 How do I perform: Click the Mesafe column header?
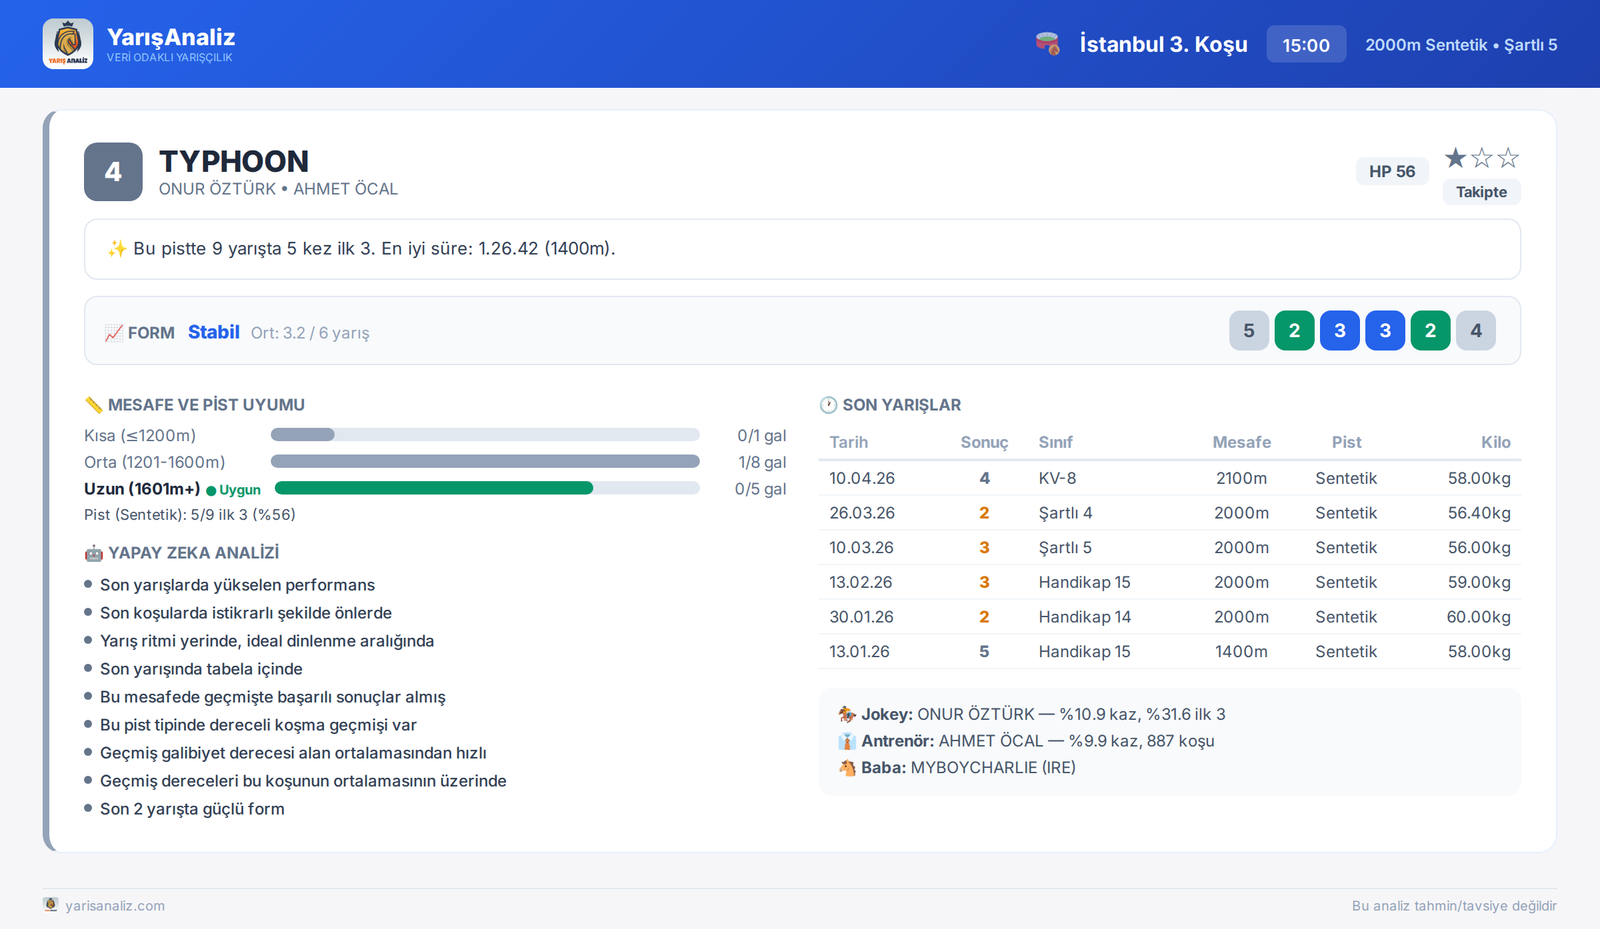point(1242,442)
